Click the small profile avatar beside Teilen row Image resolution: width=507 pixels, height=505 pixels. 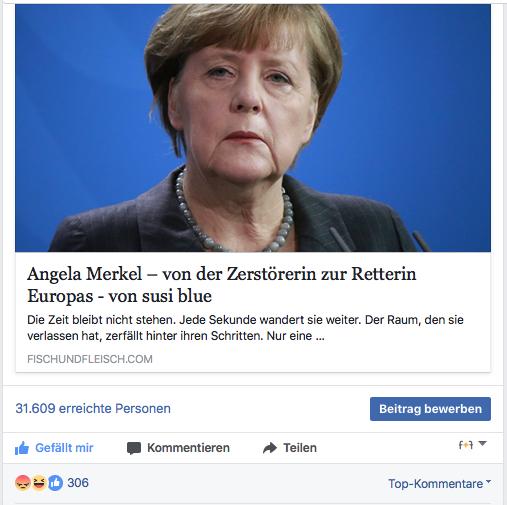coord(466,445)
